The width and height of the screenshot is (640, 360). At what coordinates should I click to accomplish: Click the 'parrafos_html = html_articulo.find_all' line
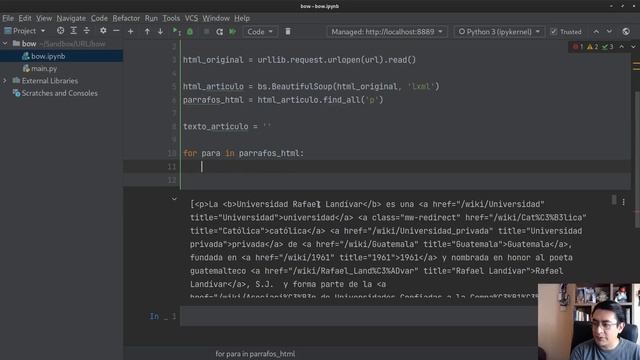[283, 100]
